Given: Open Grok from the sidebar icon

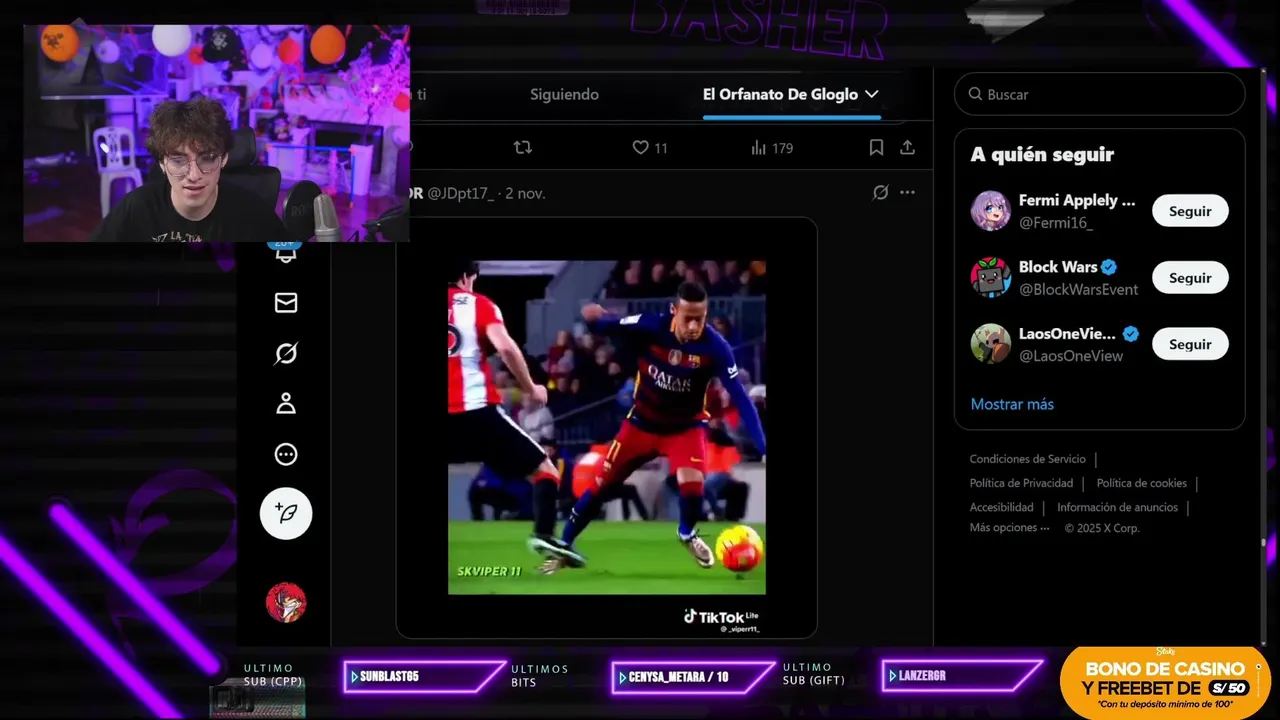Looking at the screenshot, I should pyautogui.click(x=286, y=353).
